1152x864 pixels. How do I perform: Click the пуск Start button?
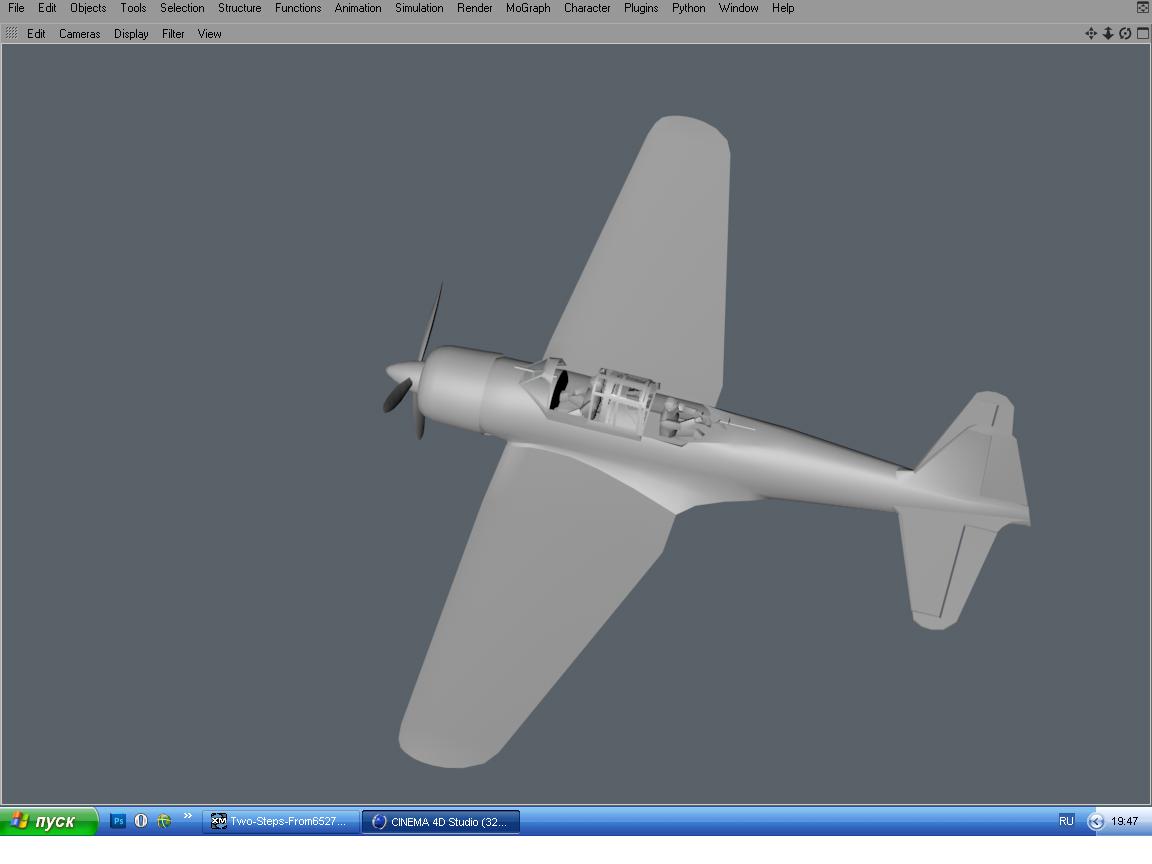tap(48, 821)
